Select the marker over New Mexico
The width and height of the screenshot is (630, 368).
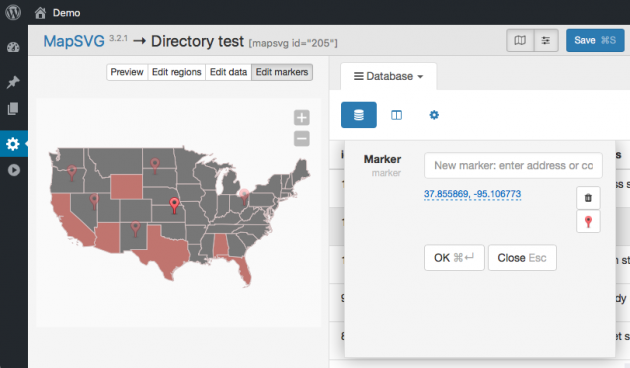[135, 229]
